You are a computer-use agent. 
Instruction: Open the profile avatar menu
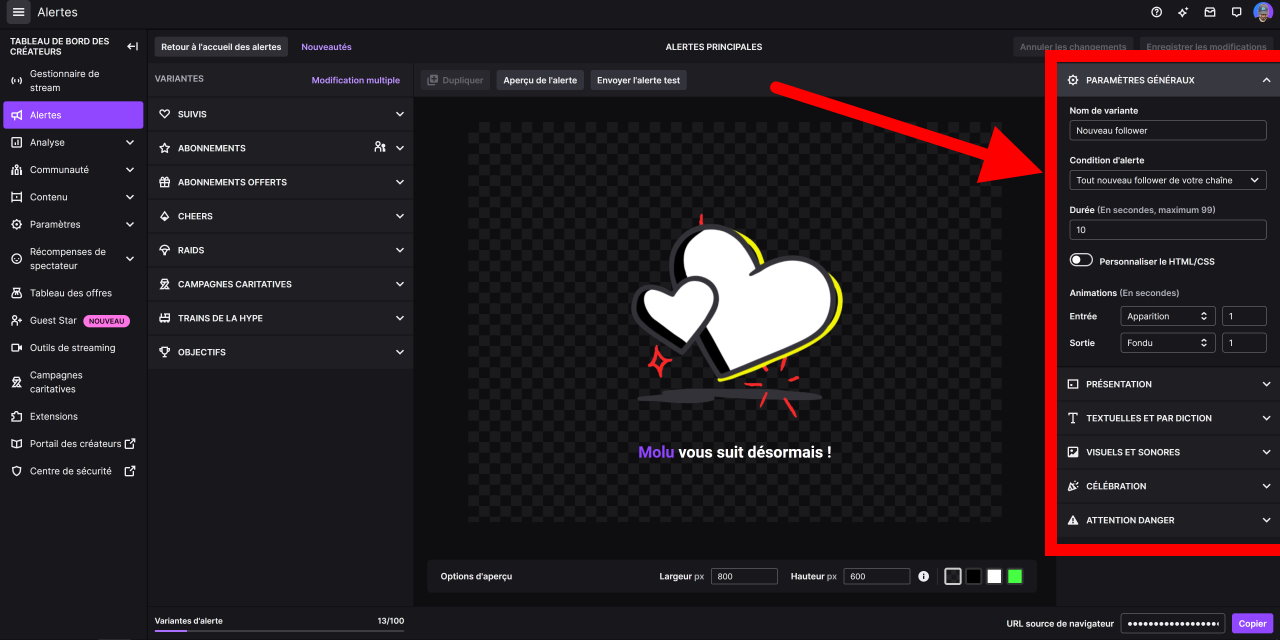click(1262, 12)
